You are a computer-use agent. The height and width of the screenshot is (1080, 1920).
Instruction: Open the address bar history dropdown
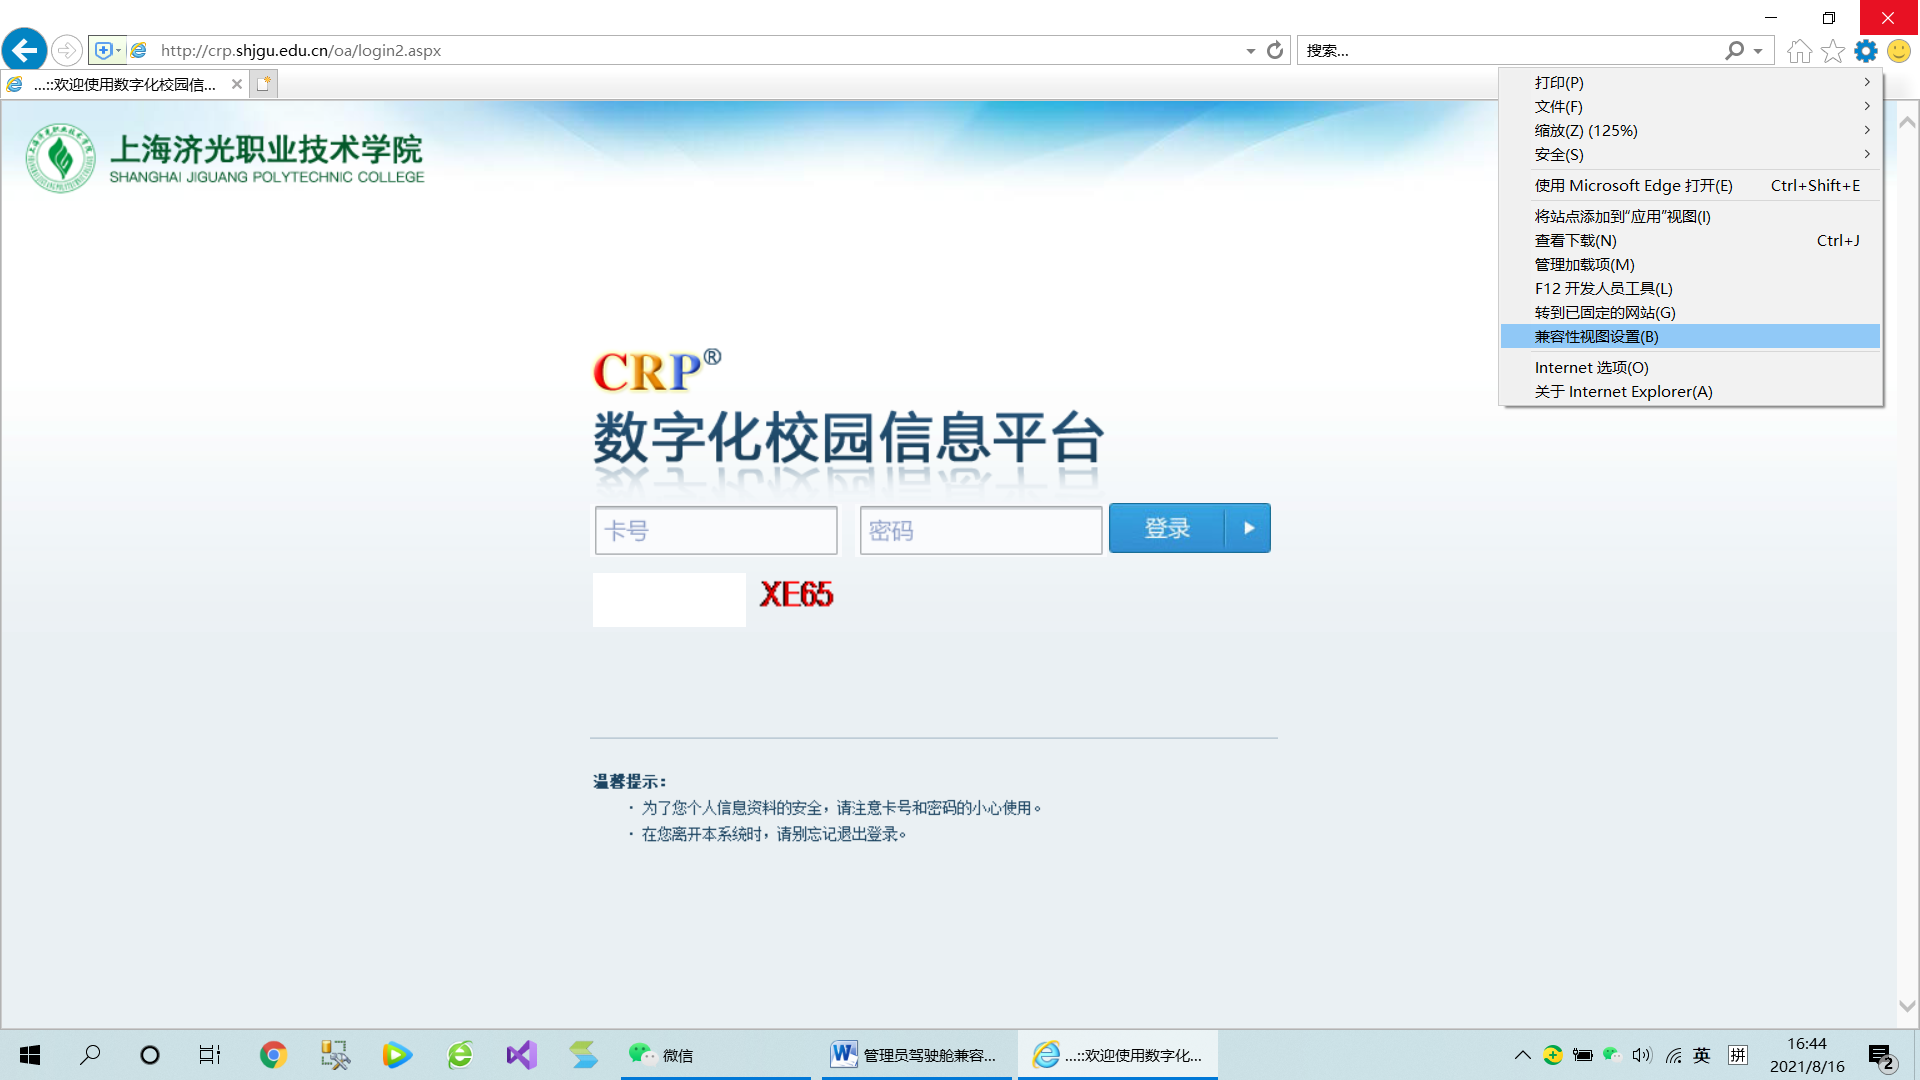[1250, 51]
